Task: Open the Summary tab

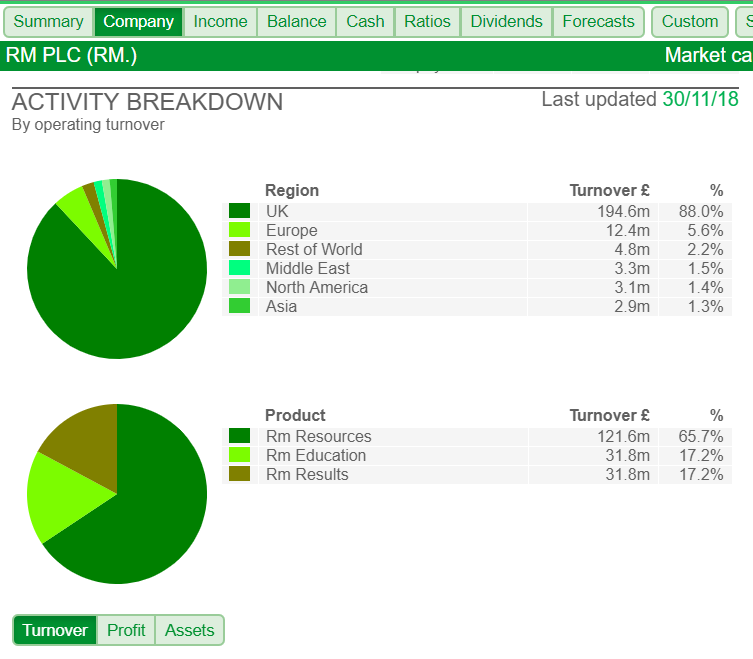Action: coord(49,22)
